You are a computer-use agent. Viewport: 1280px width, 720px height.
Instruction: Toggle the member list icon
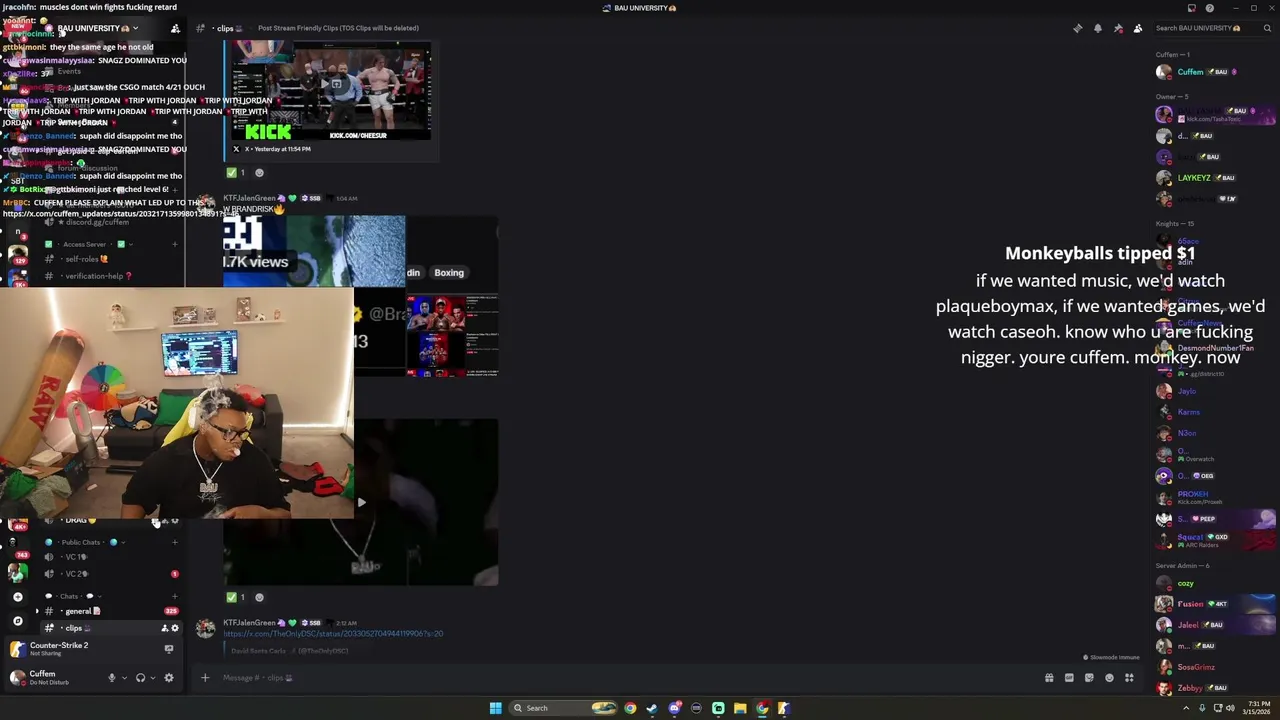point(1138,28)
